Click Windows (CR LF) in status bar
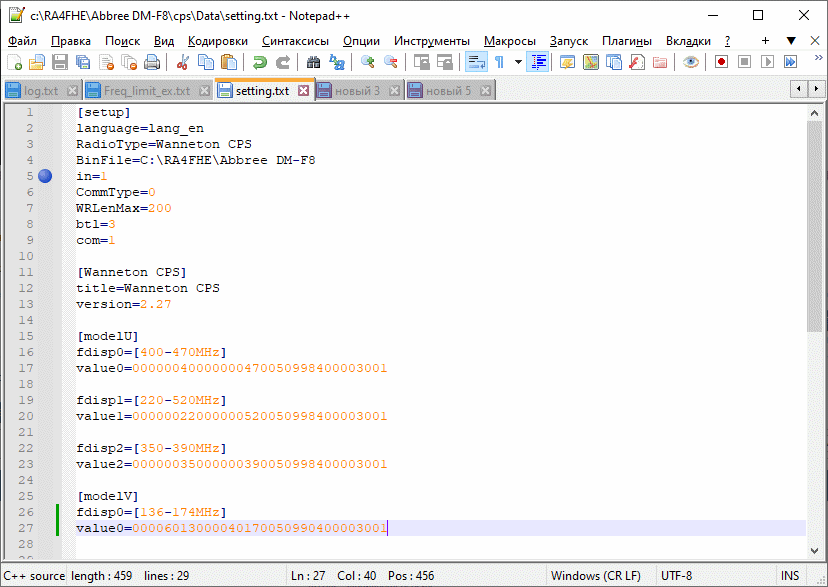The height and width of the screenshot is (587, 828). coord(596,575)
